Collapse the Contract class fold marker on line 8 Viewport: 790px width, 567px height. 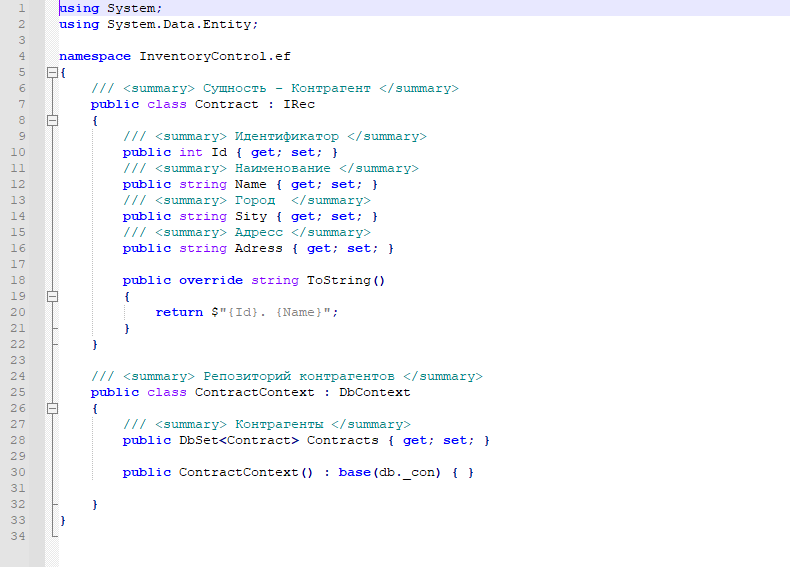(x=51, y=121)
